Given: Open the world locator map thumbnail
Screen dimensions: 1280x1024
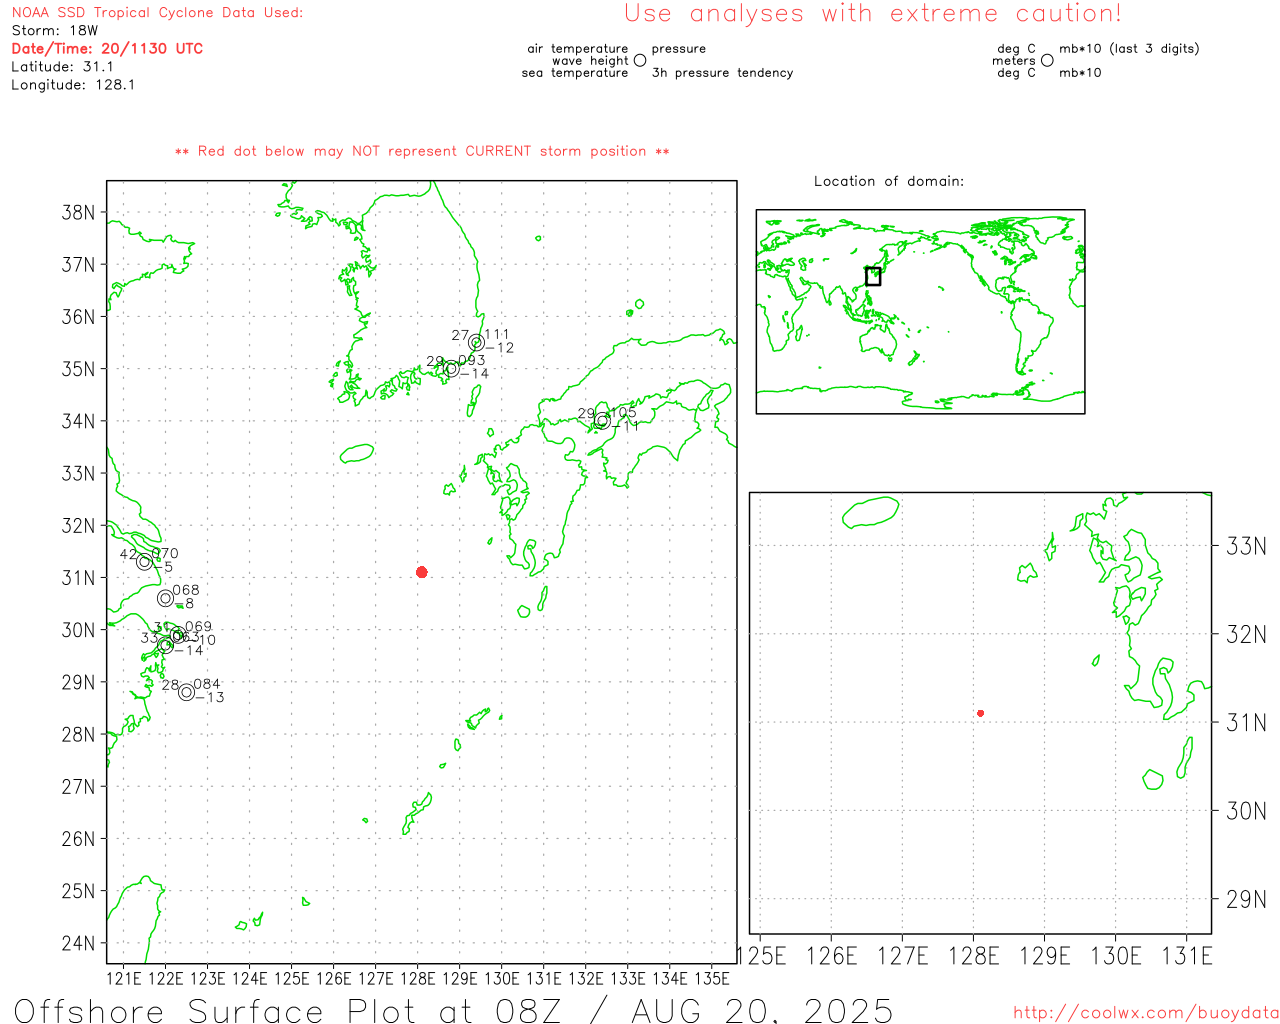Looking at the screenshot, I should (920, 311).
